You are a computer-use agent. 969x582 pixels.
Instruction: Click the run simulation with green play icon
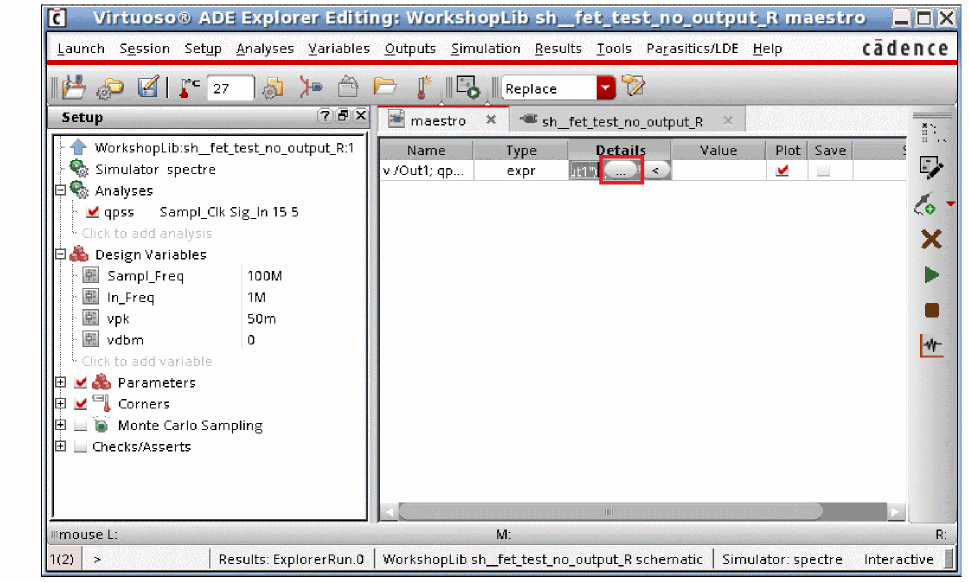click(468, 87)
